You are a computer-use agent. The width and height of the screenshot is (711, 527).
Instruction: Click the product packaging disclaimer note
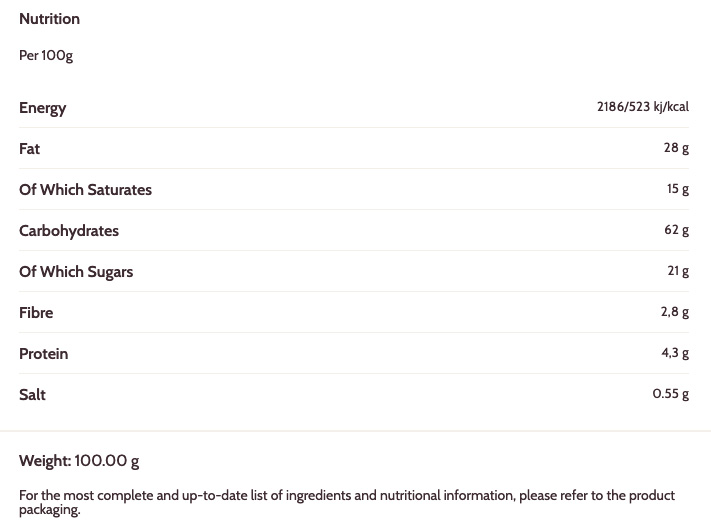pyautogui.click(x=346, y=502)
